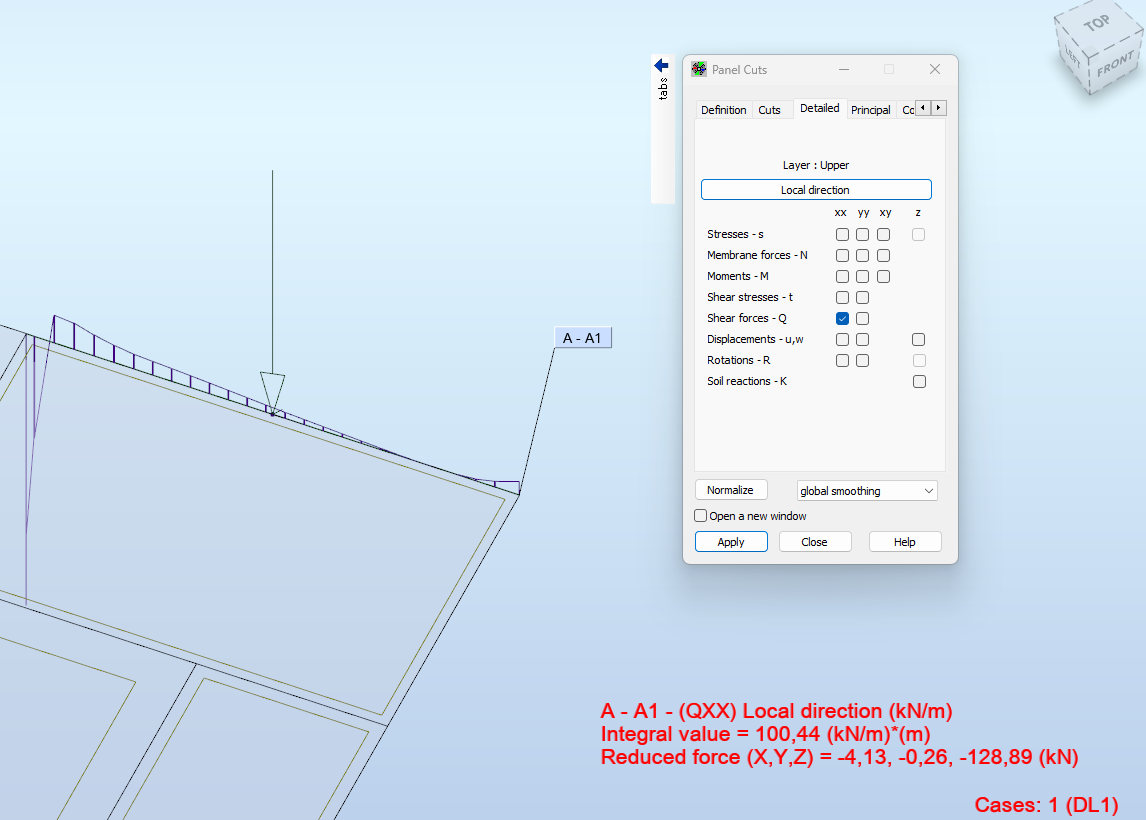
Task: Select the Principal tab
Action: coord(871,109)
